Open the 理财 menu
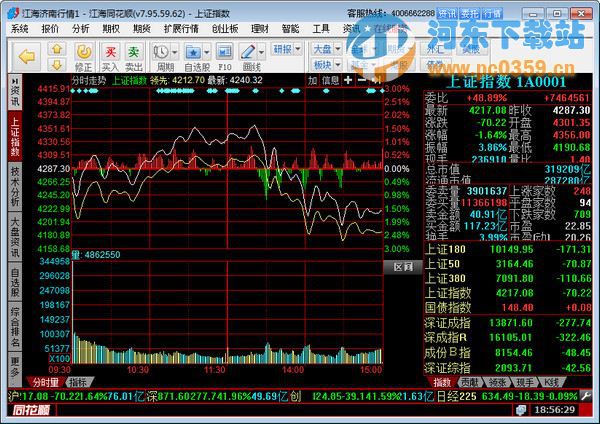Image resolution: width=600 pixels, height=424 pixels. point(260,29)
